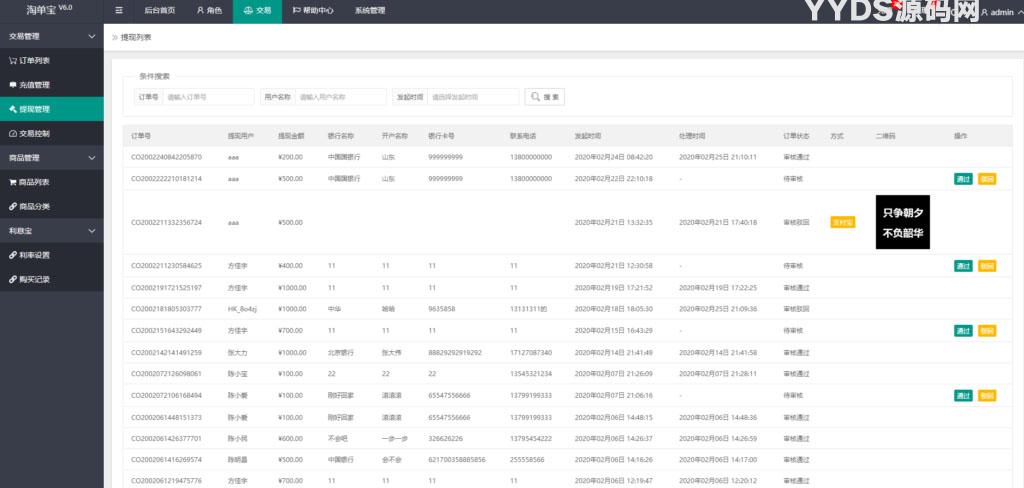This screenshot has width=1024, height=488.
Task: Open 订单列表 in the sidebar
Action: (35, 60)
